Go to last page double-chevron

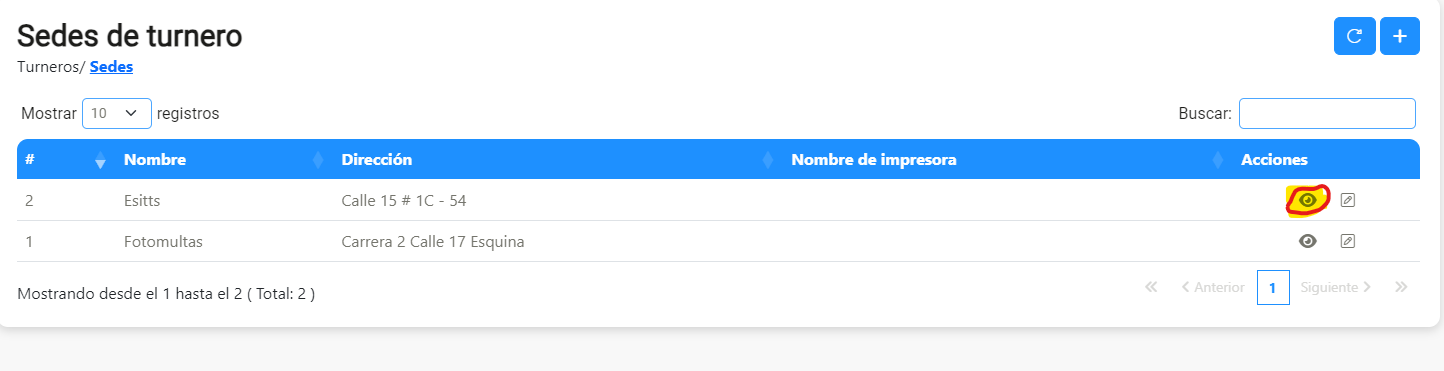1401,287
